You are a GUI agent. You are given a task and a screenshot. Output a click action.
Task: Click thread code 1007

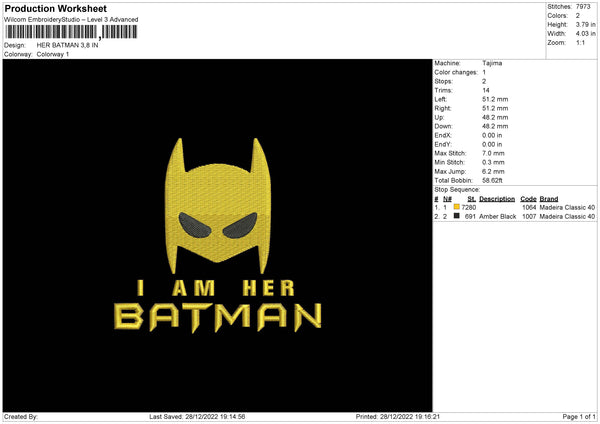pyautogui.click(x=529, y=217)
